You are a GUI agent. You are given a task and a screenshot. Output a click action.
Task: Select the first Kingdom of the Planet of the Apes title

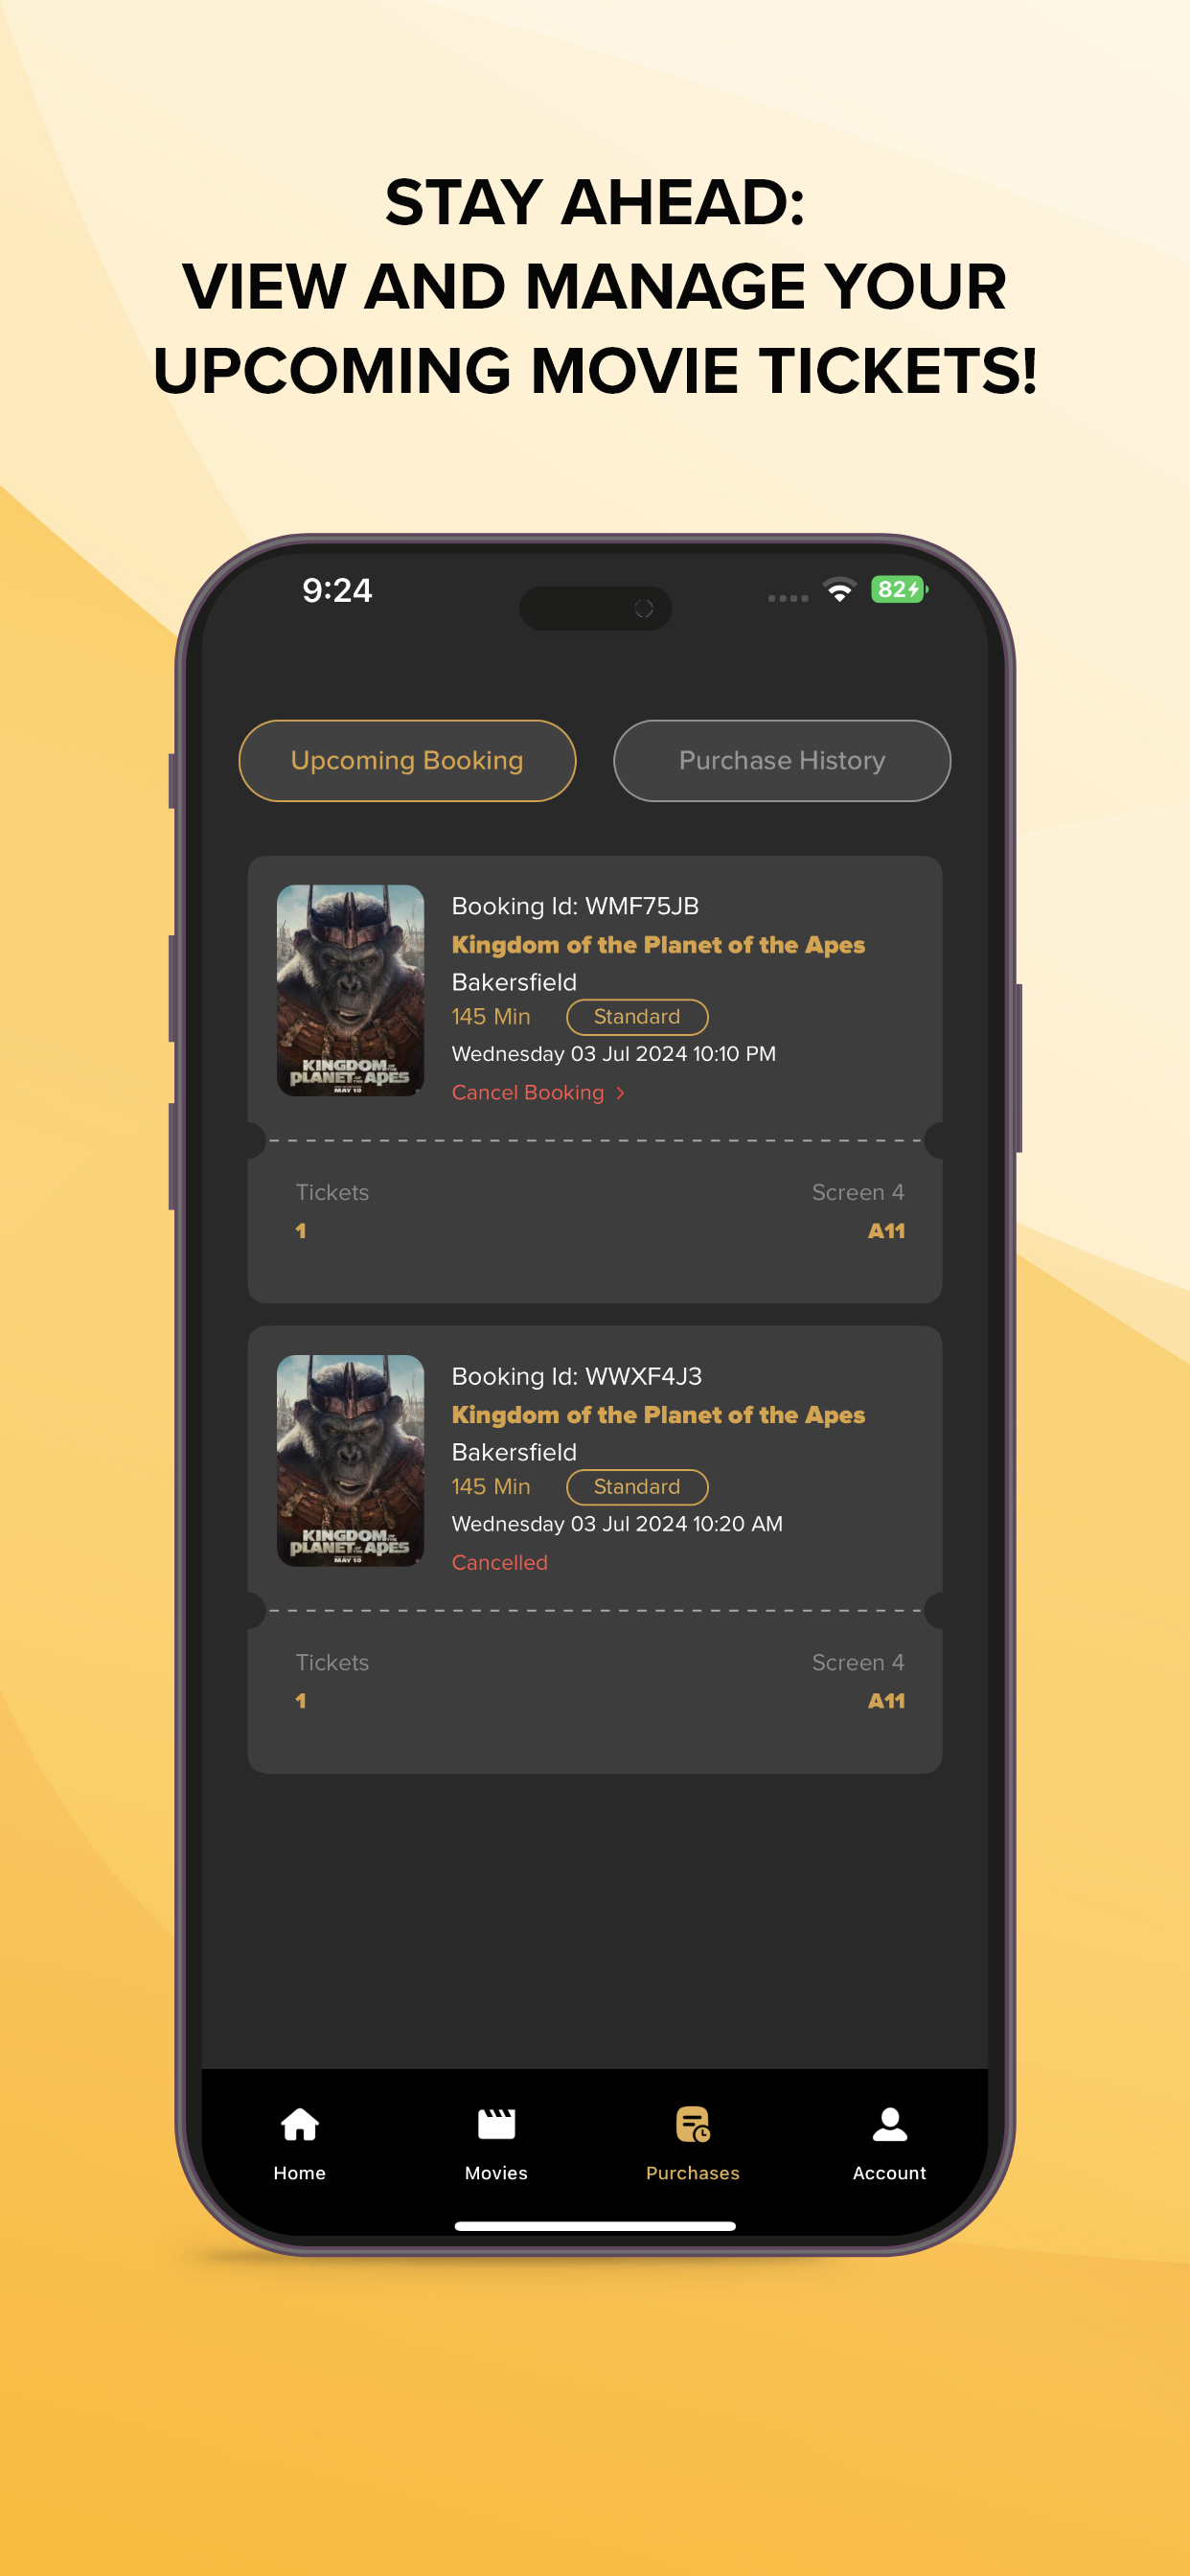[658, 945]
